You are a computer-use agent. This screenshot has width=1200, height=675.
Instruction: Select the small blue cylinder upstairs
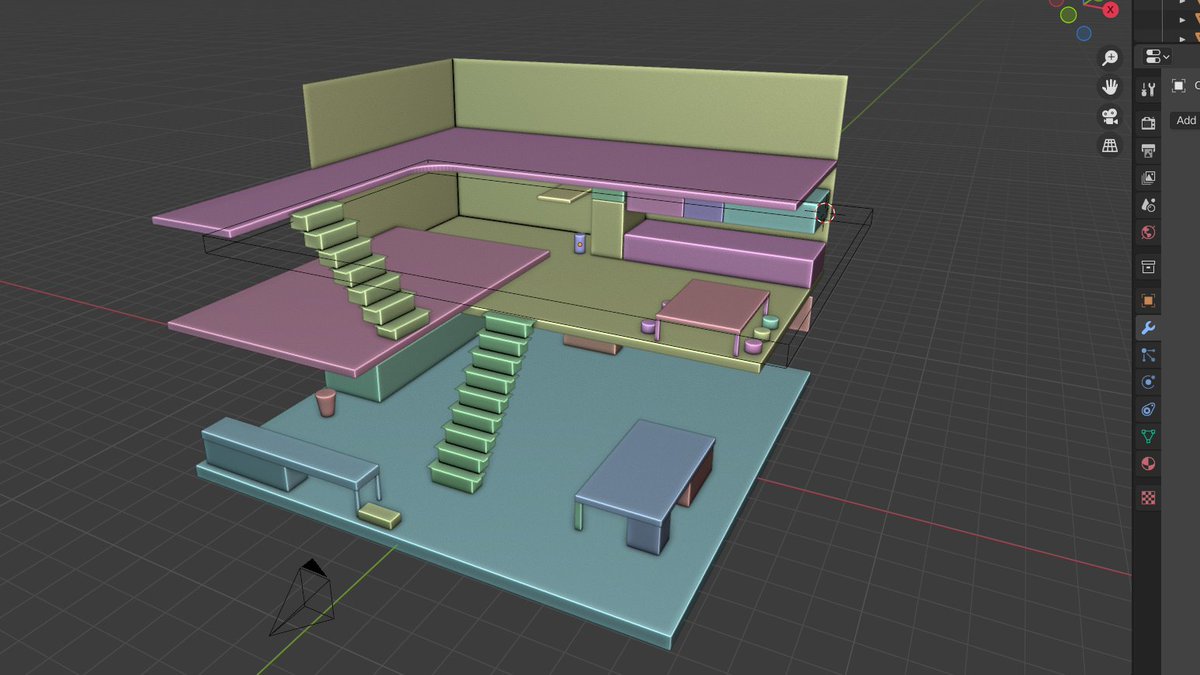coord(579,243)
